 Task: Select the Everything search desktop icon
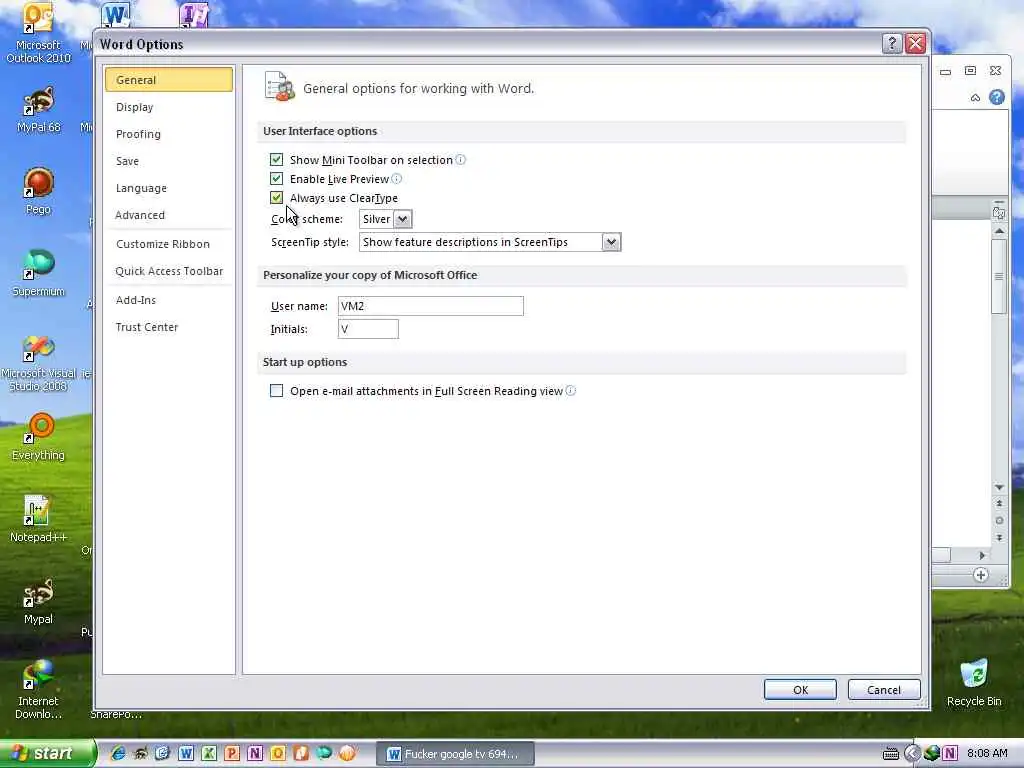pos(38,436)
